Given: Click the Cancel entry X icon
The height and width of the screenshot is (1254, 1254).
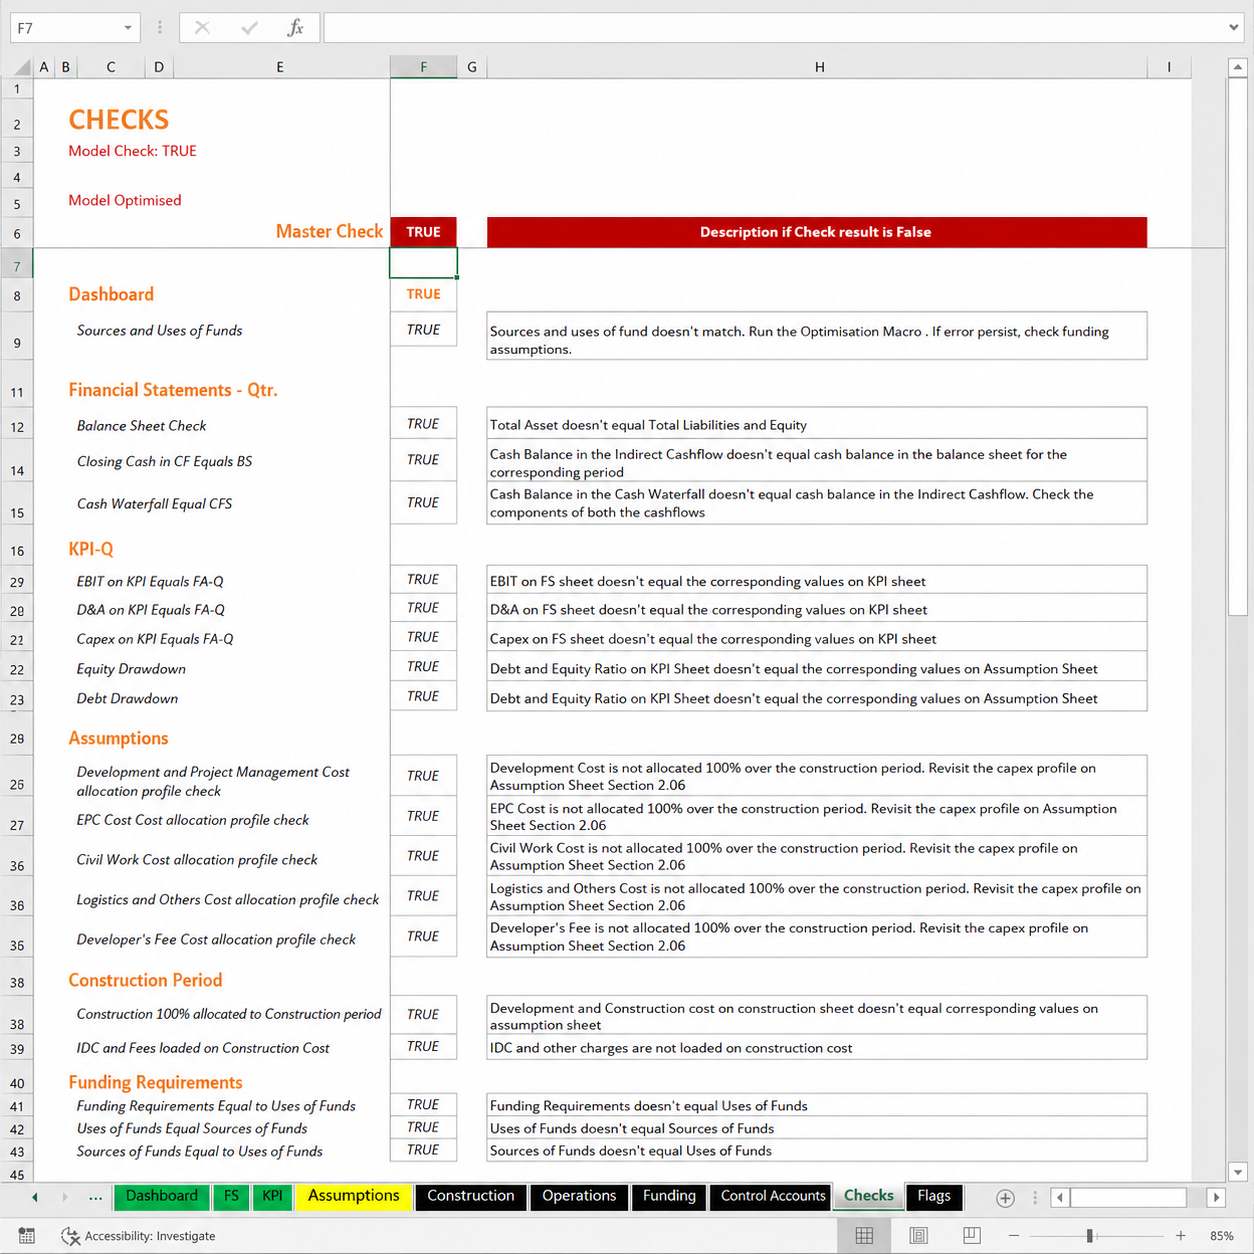Looking at the screenshot, I should tap(202, 28).
